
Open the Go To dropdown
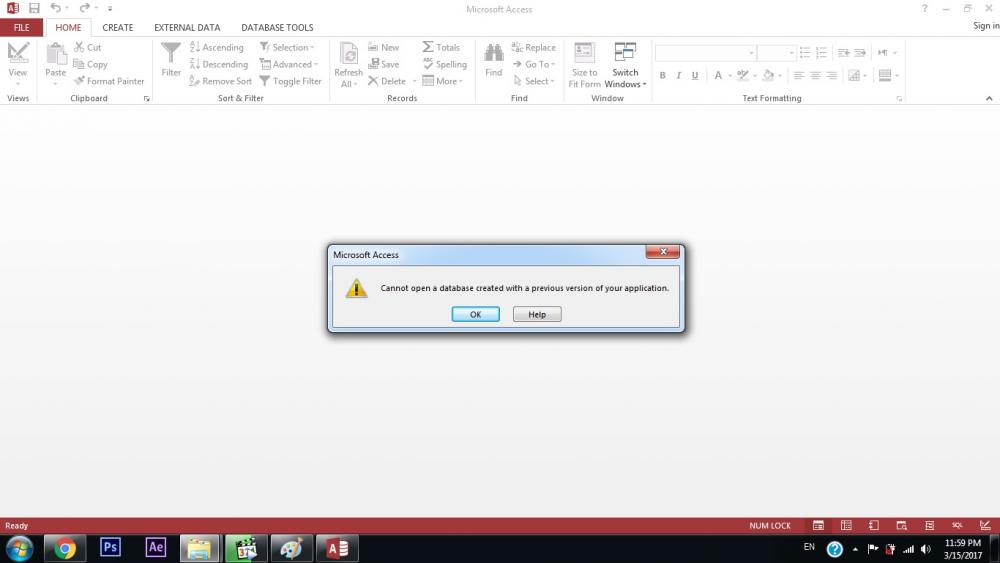pos(534,64)
